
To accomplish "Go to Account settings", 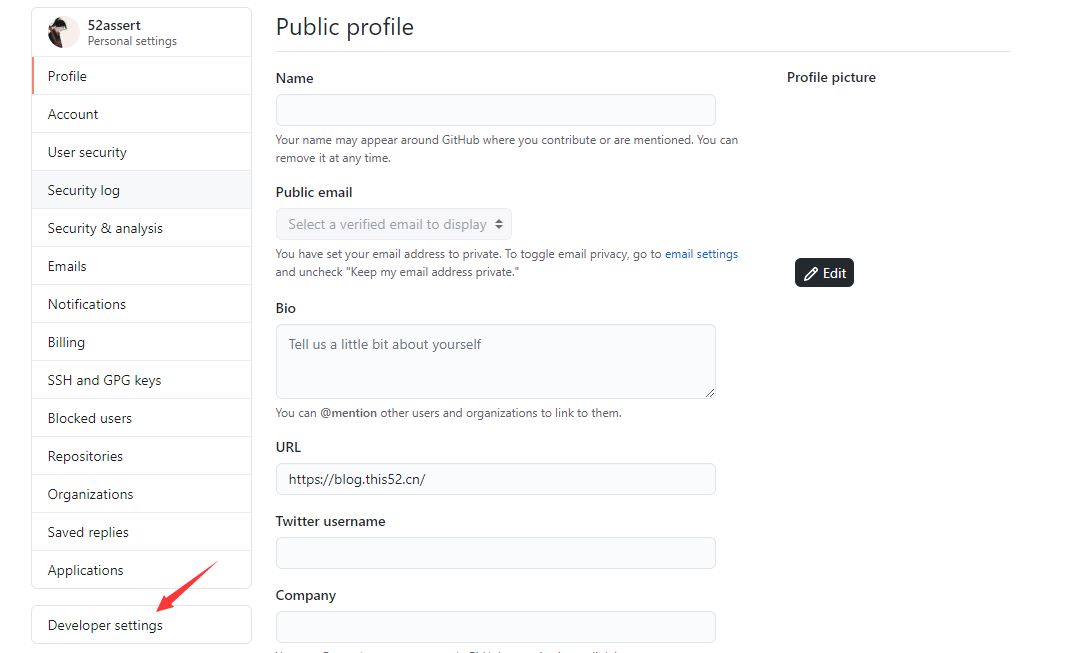I will tap(142, 114).
